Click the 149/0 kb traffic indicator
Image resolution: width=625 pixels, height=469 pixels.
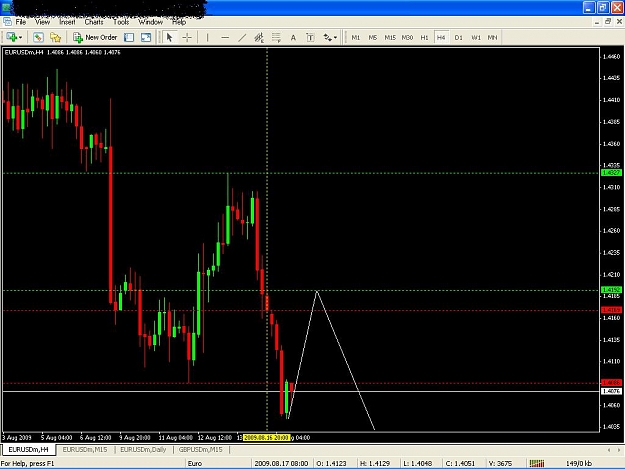[579, 463]
